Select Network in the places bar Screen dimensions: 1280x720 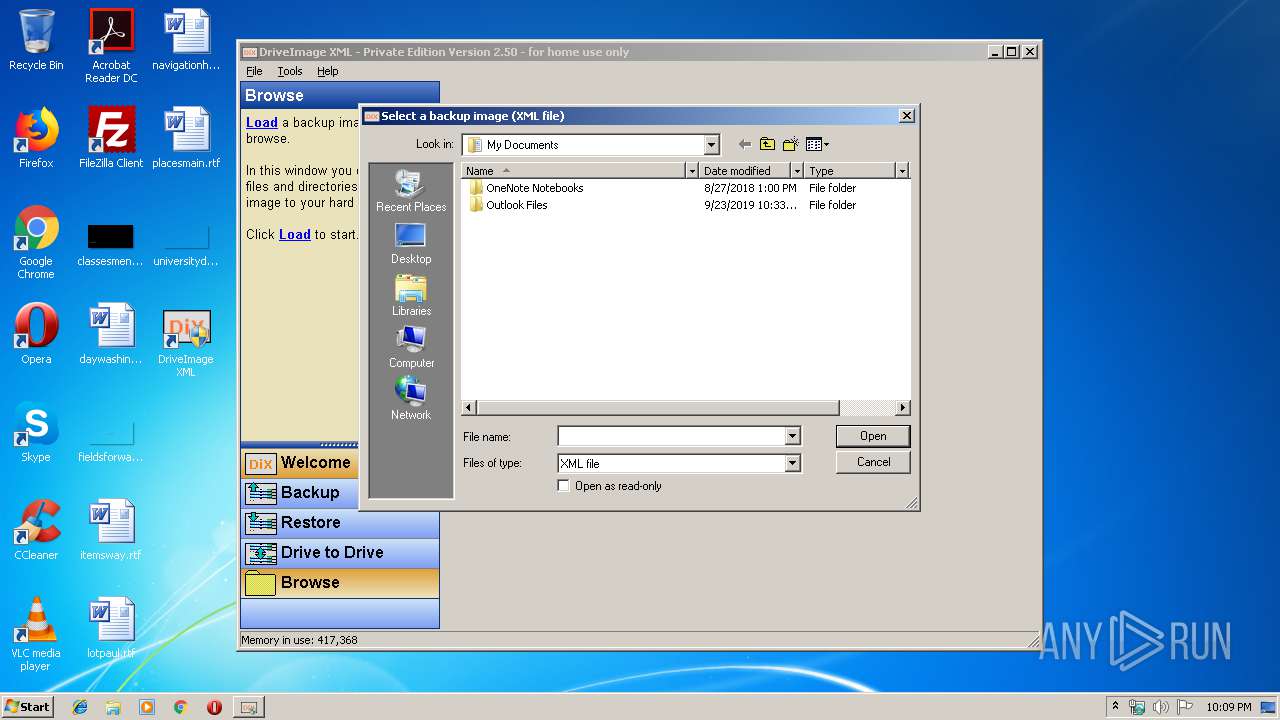[411, 398]
